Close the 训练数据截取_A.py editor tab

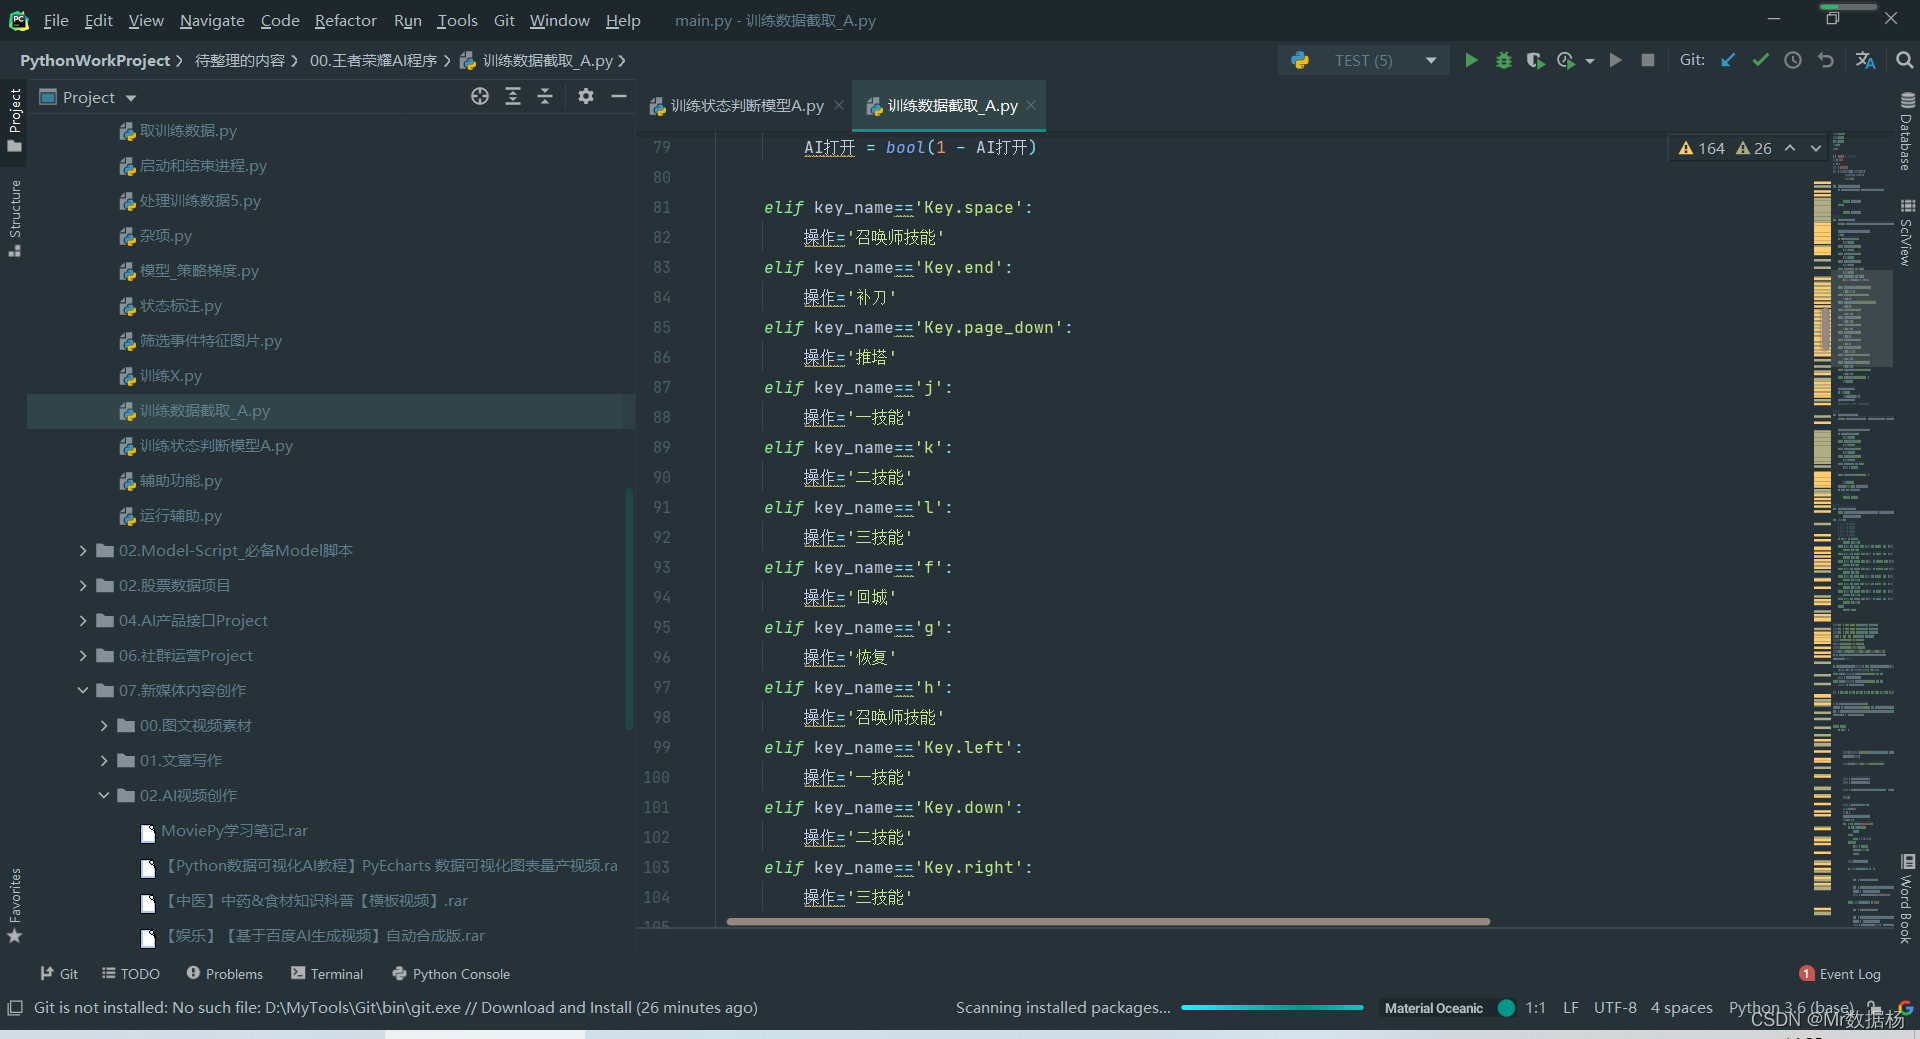1031,105
